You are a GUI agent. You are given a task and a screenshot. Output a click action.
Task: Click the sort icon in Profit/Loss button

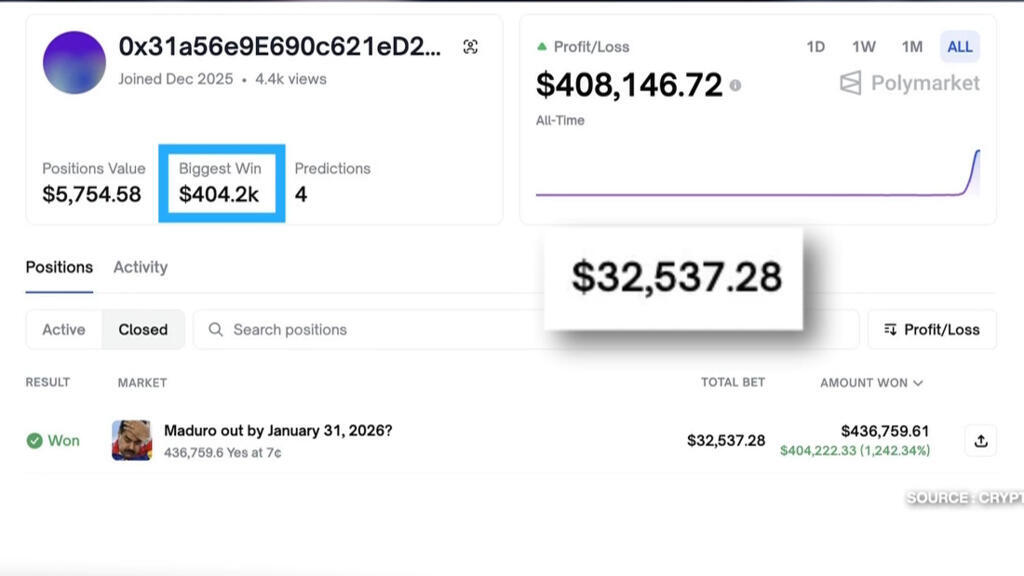click(x=890, y=329)
